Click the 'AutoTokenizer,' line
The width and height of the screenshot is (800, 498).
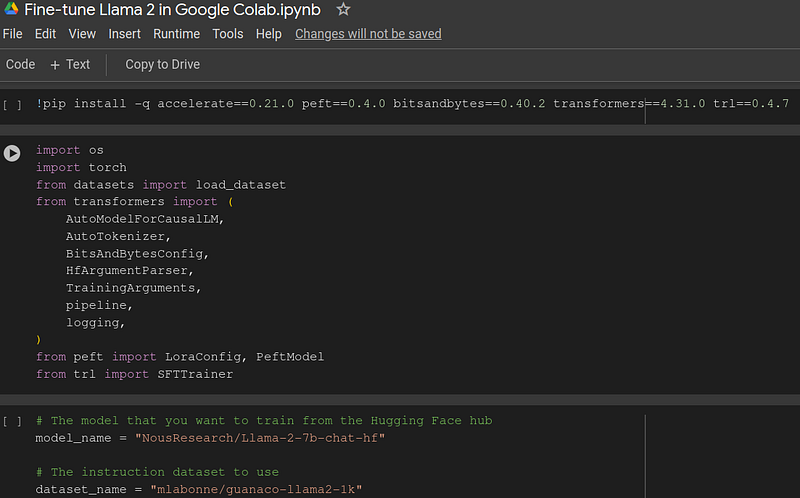click(x=118, y=236)
